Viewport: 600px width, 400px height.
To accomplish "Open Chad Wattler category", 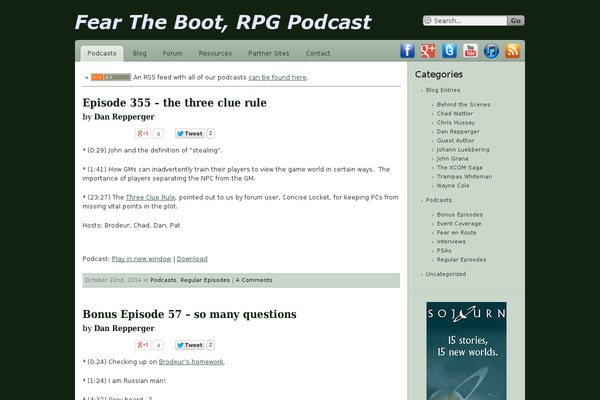I will coord(455,114).
